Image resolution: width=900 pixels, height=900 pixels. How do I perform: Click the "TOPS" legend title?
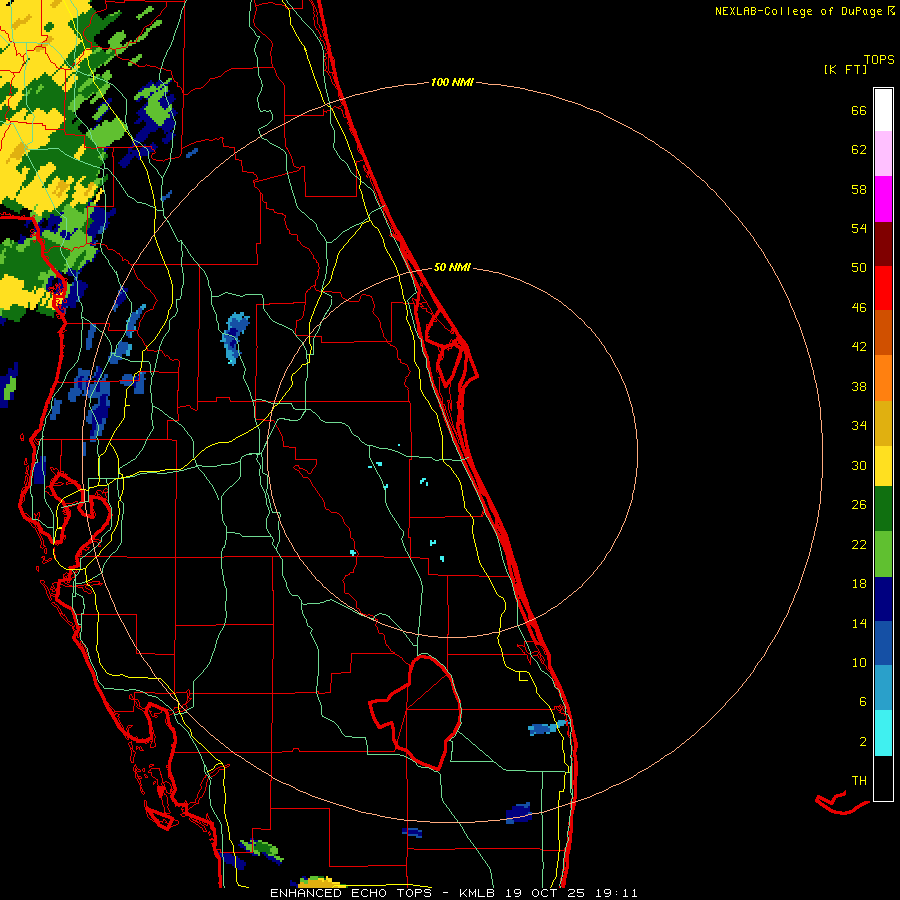click(879, 60)
